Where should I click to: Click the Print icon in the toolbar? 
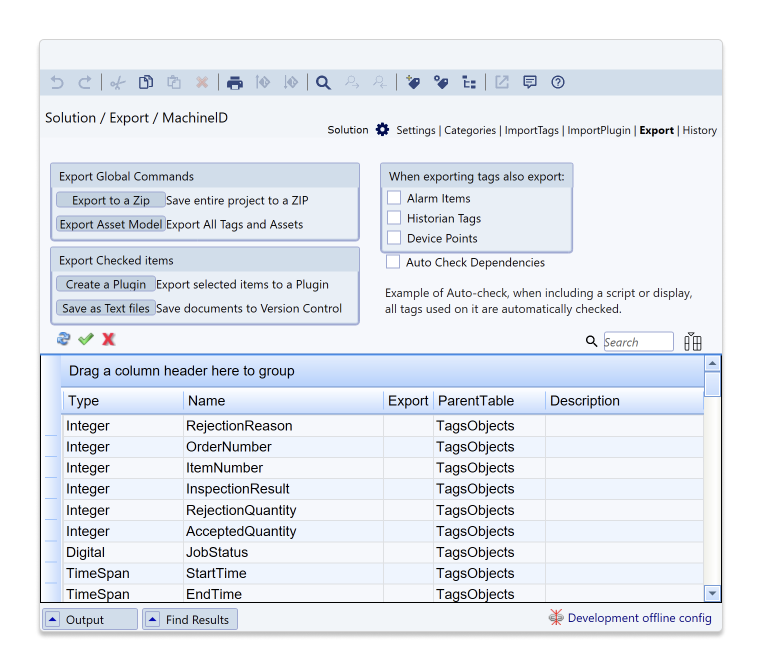tap(234, 83)
